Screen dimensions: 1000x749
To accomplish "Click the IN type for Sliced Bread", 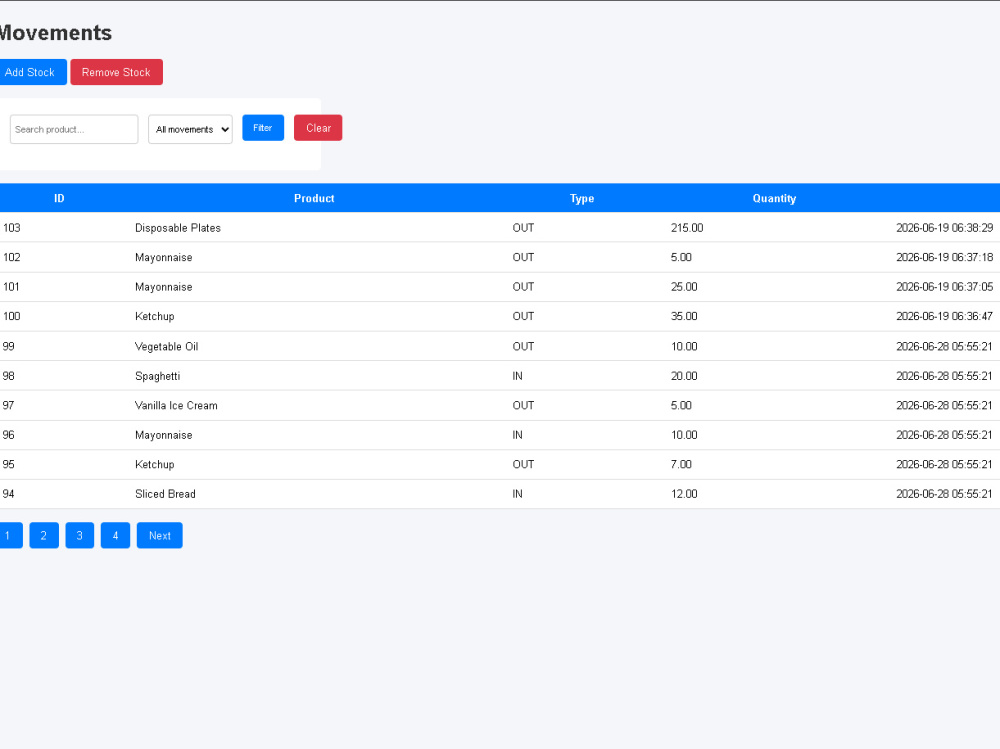I will click(517, 494).
